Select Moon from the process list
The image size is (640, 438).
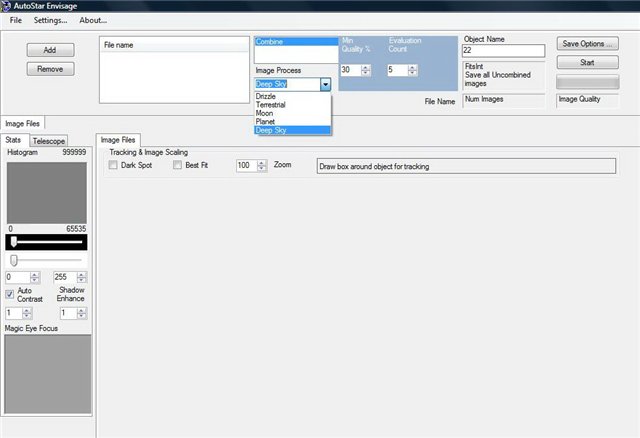[266, 114]
